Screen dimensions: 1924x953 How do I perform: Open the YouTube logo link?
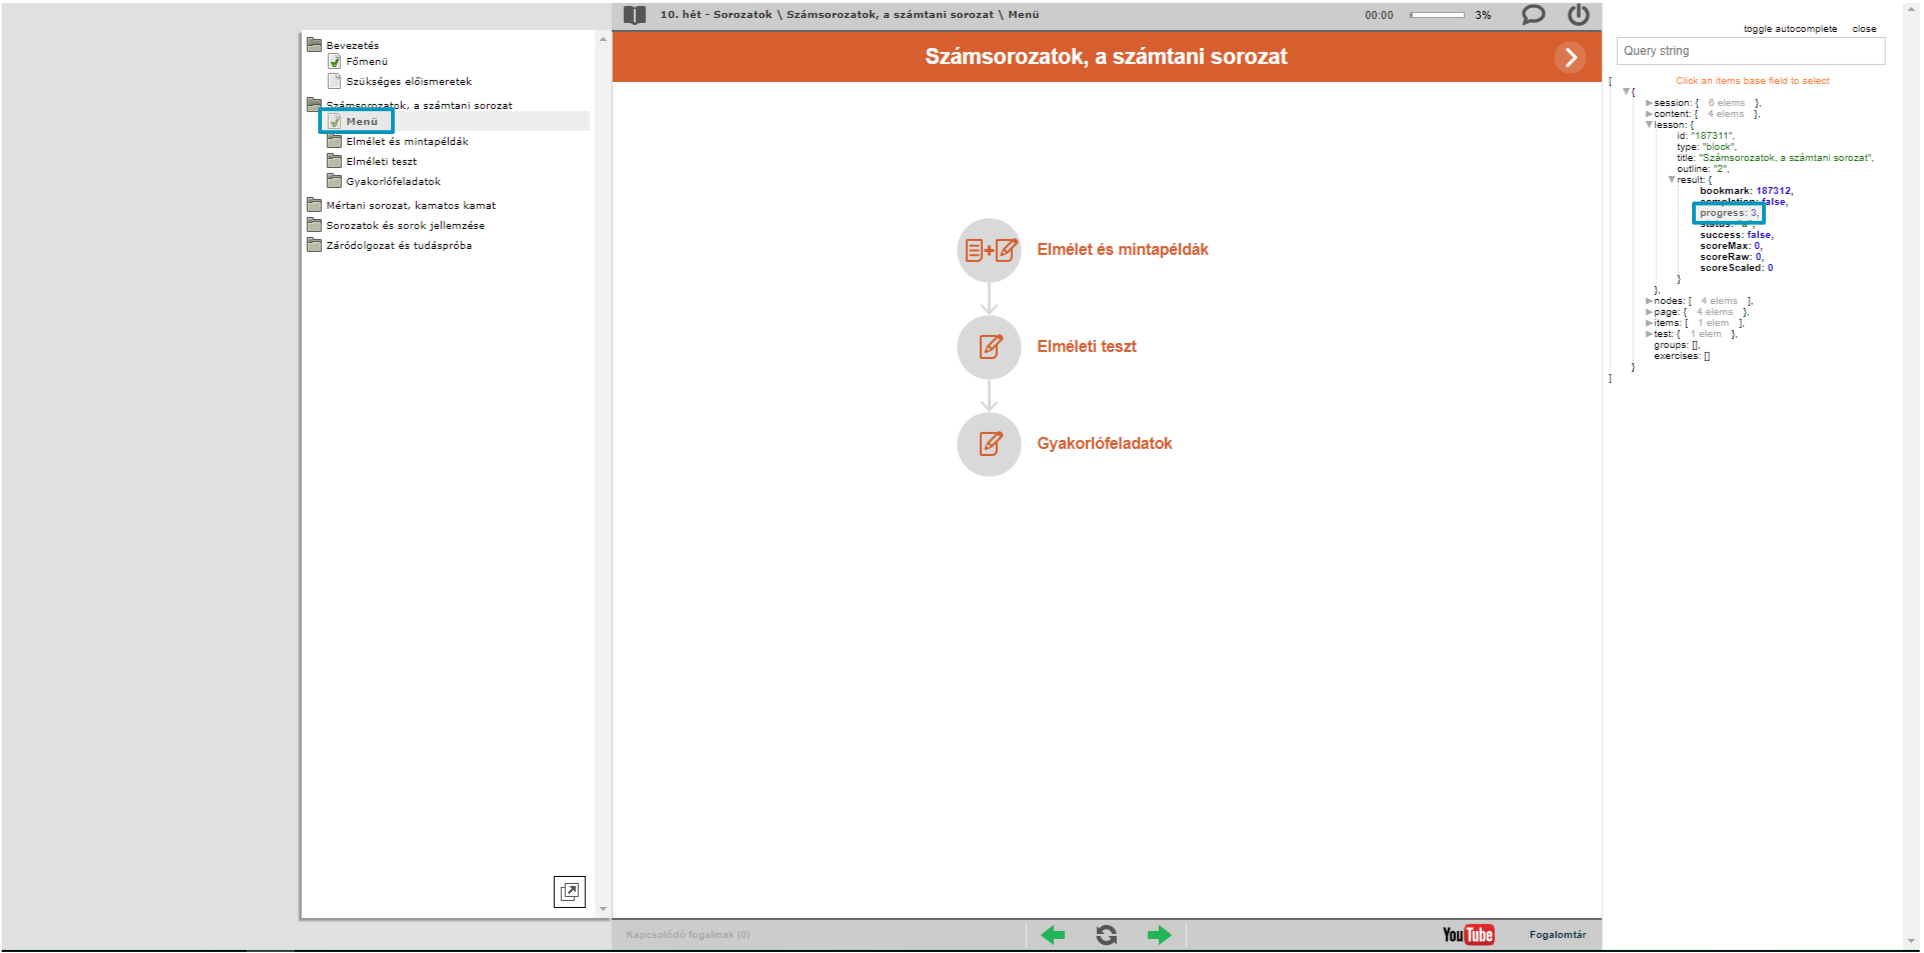click(1468, 935)
